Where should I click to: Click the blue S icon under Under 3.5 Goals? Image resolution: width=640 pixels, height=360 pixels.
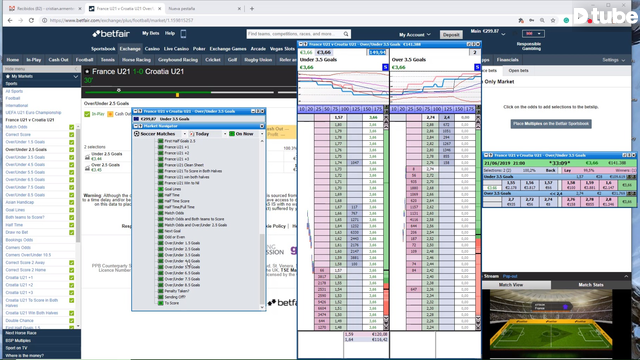click(x=385, y=67)
